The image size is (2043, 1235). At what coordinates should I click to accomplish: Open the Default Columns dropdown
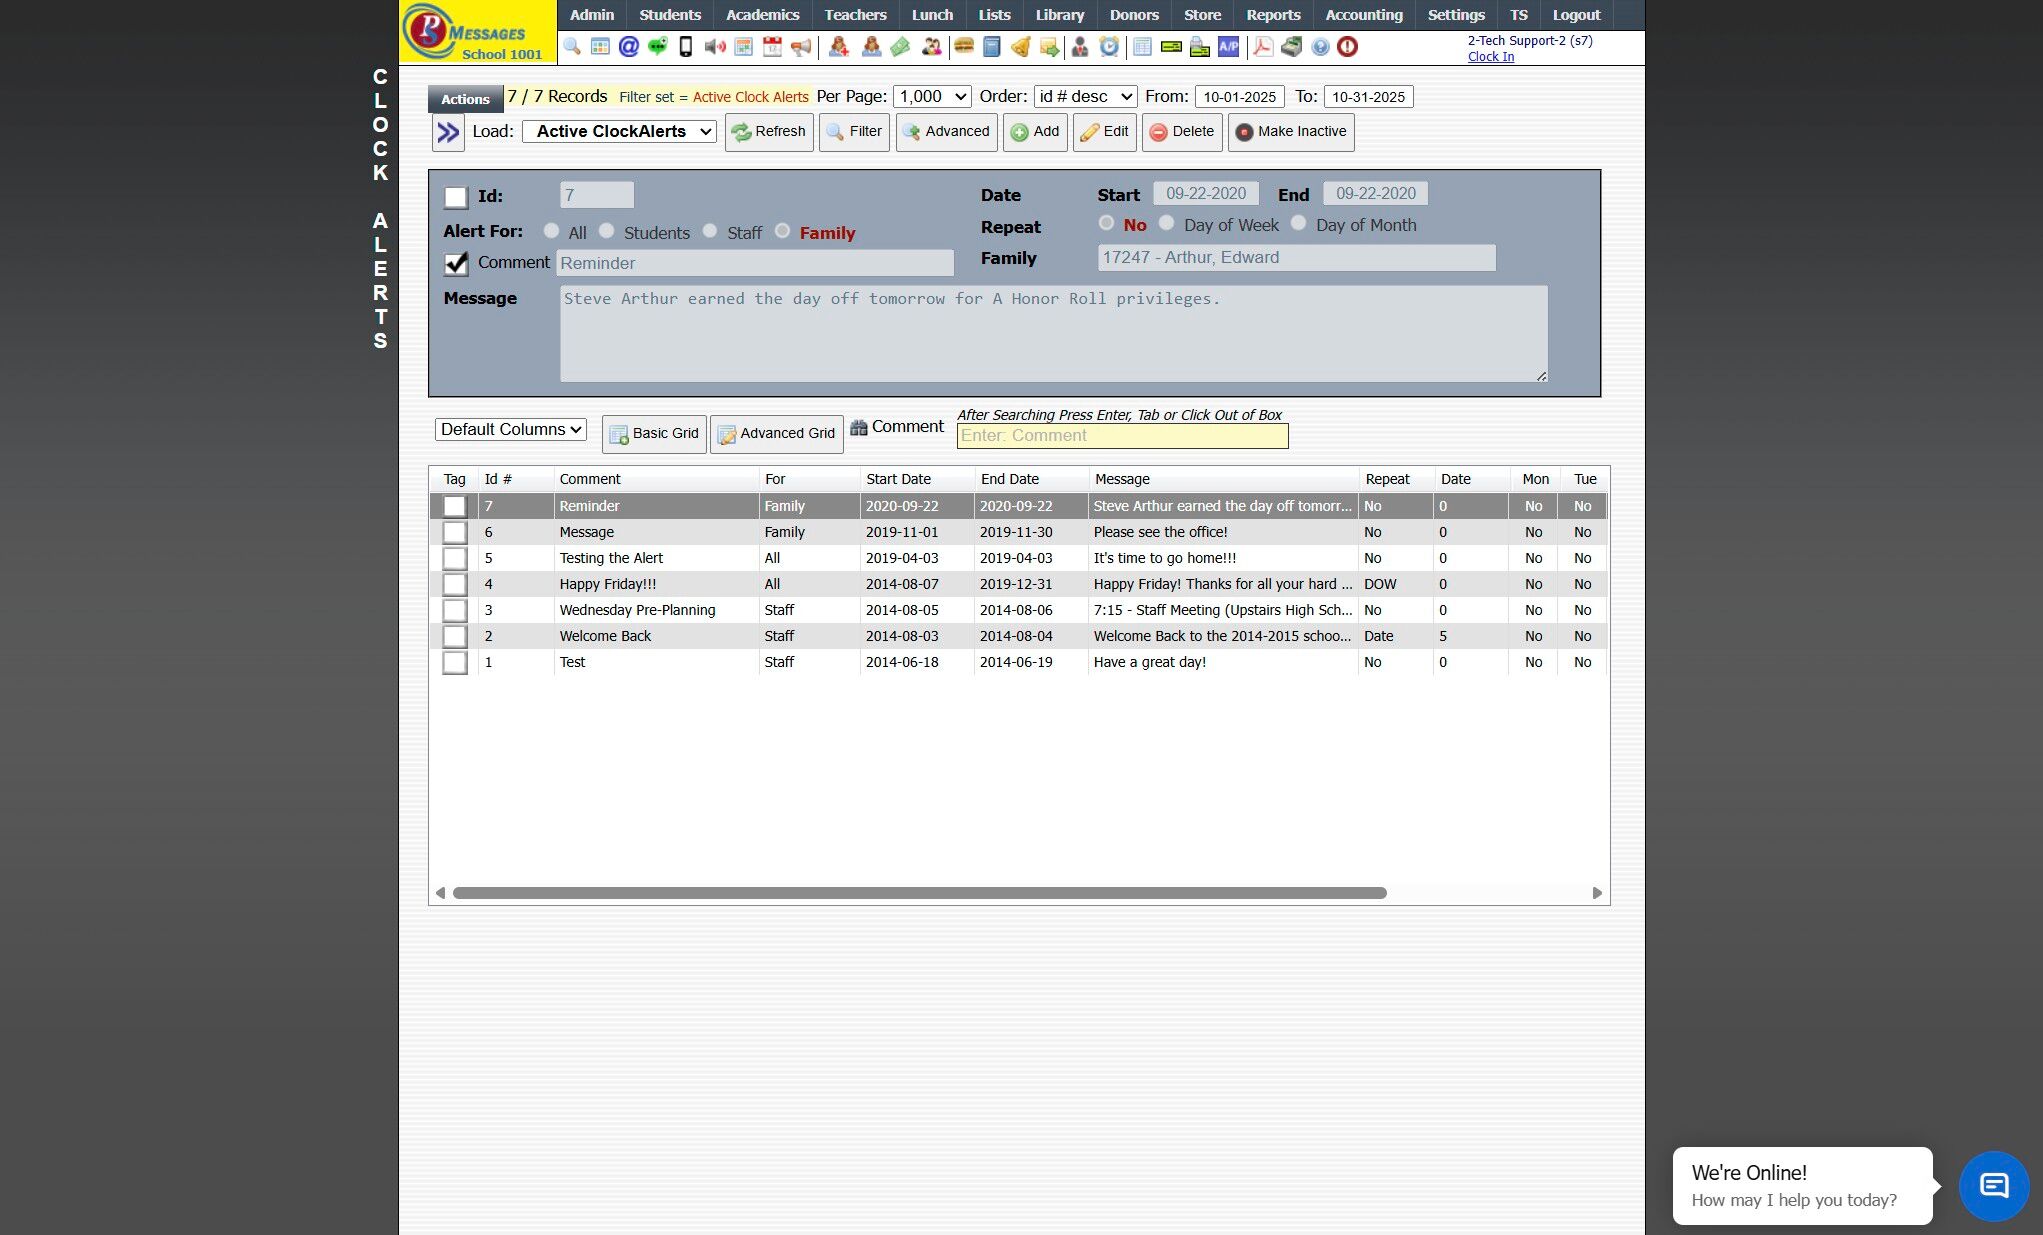[511, 430]
